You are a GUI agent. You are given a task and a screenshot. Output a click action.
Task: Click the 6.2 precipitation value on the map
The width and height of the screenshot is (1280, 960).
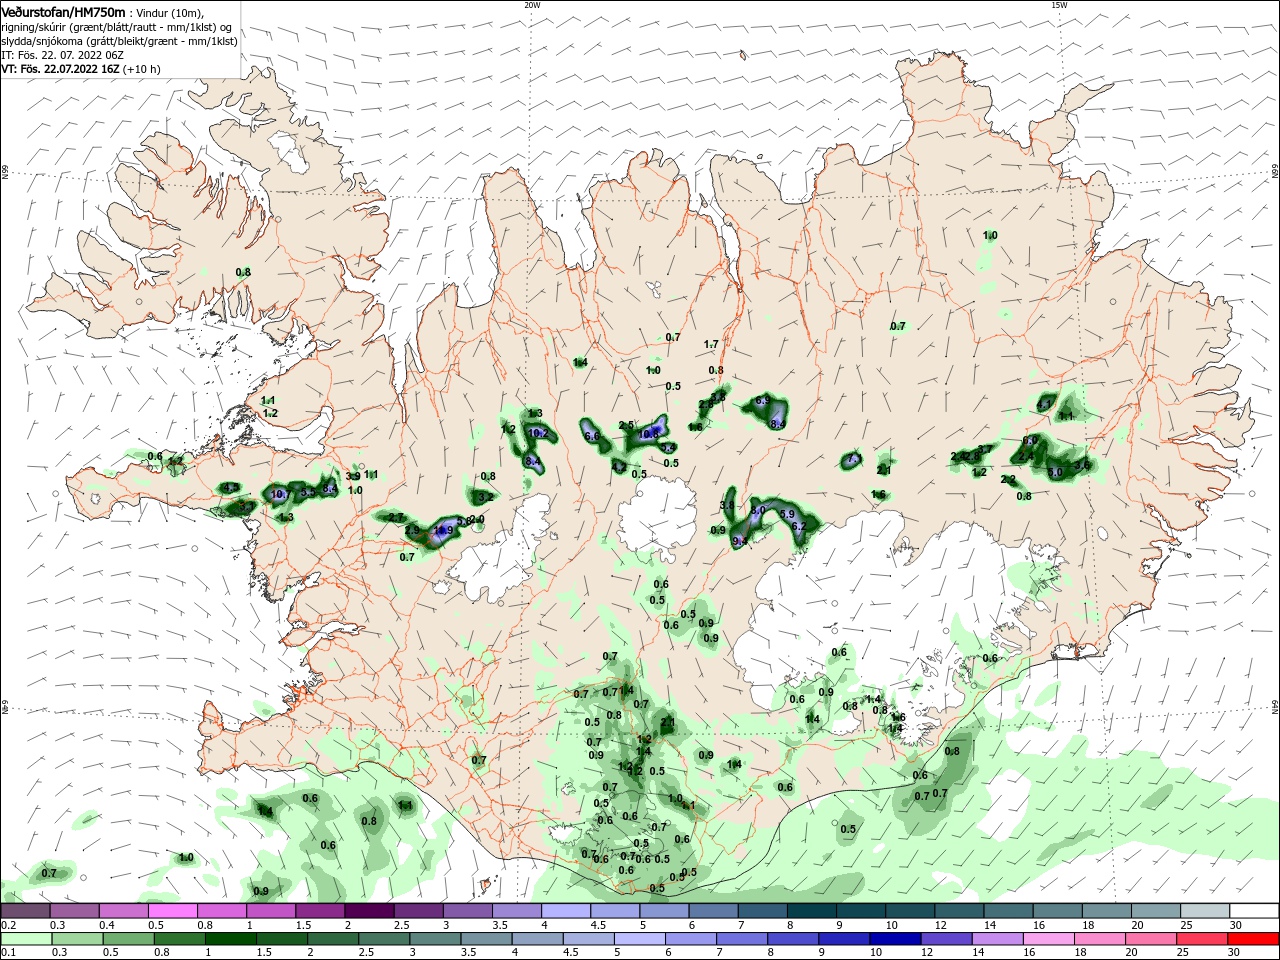(x=798, y=526)
